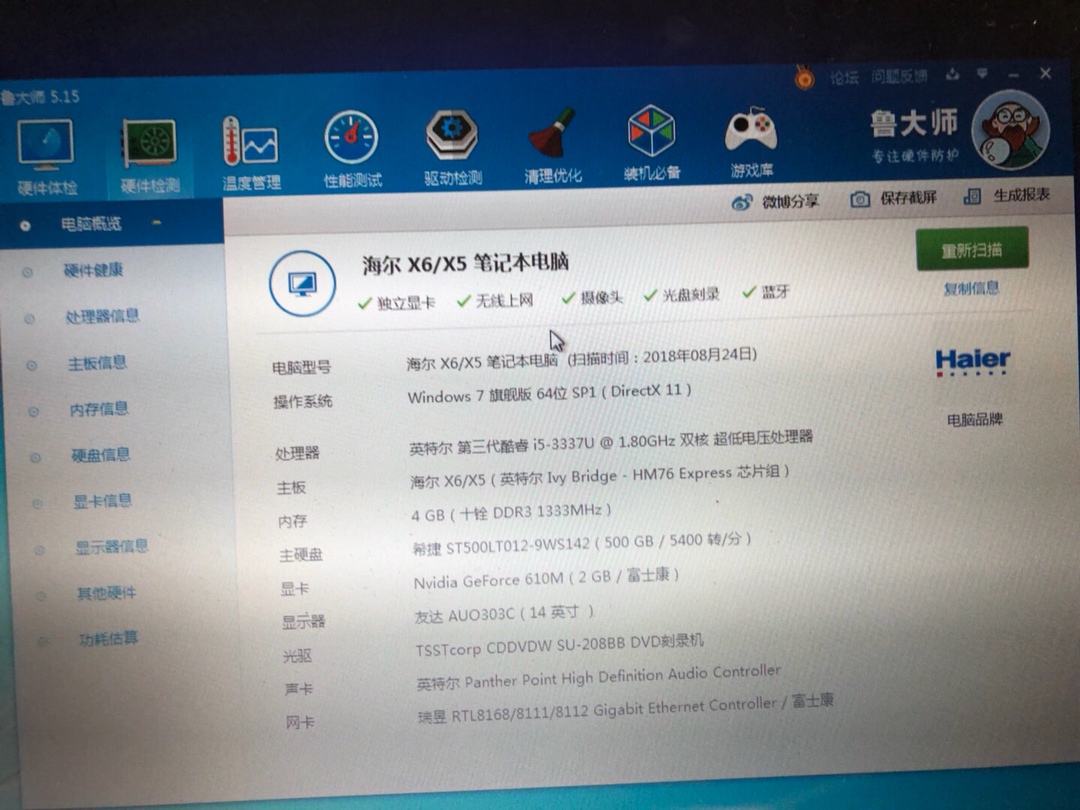Open 装机必备 essential software cube icon
The width and height of the screenshot is (1080, 810).
(x=652, y=143)
